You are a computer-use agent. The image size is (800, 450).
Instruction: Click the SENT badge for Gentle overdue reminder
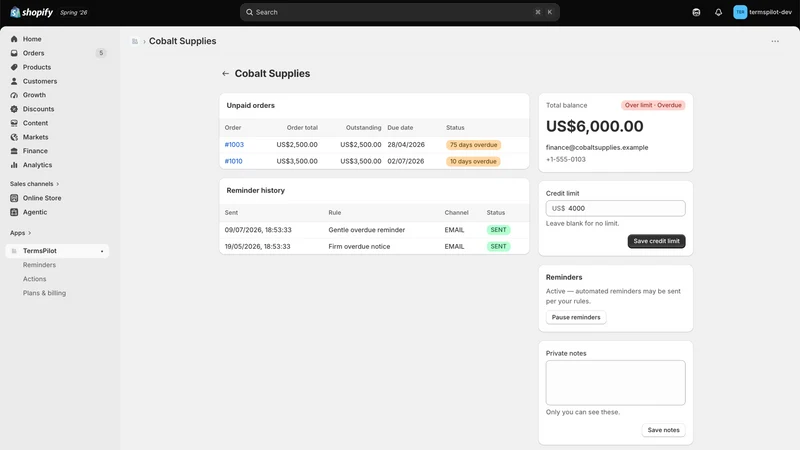[x=498, y=230]
